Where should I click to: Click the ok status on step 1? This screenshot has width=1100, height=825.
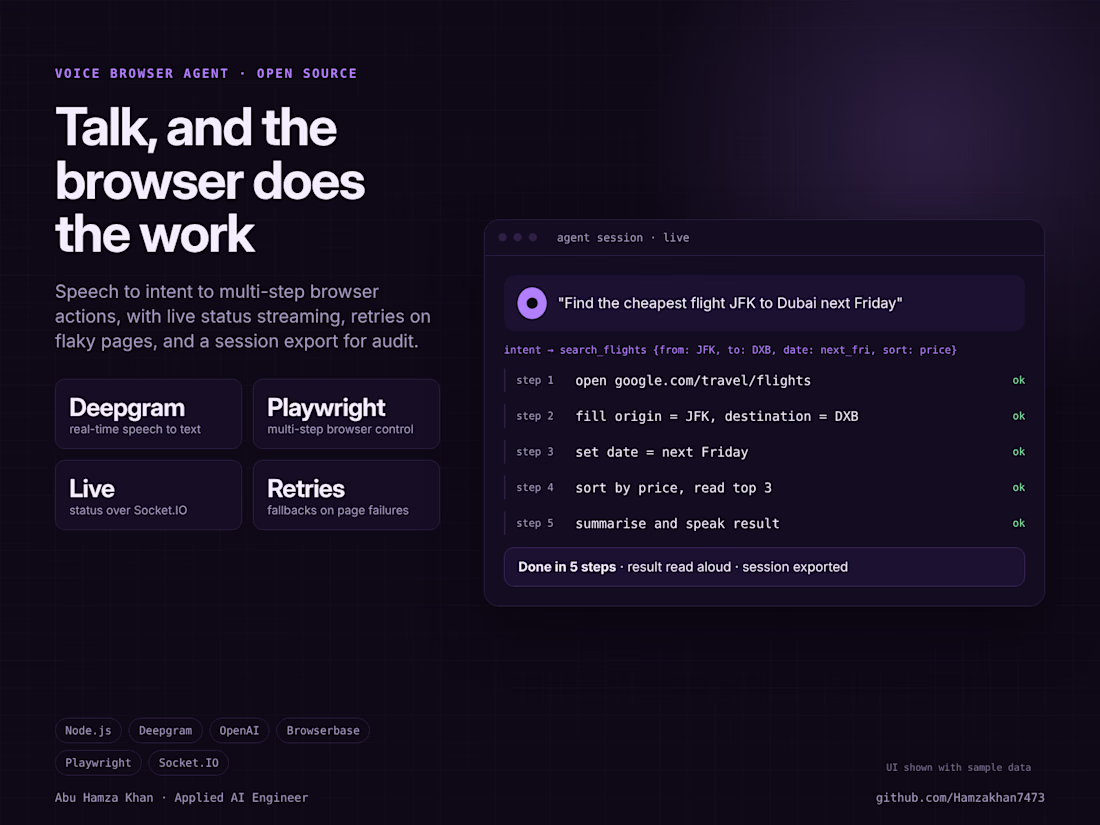pos(1019,380)
